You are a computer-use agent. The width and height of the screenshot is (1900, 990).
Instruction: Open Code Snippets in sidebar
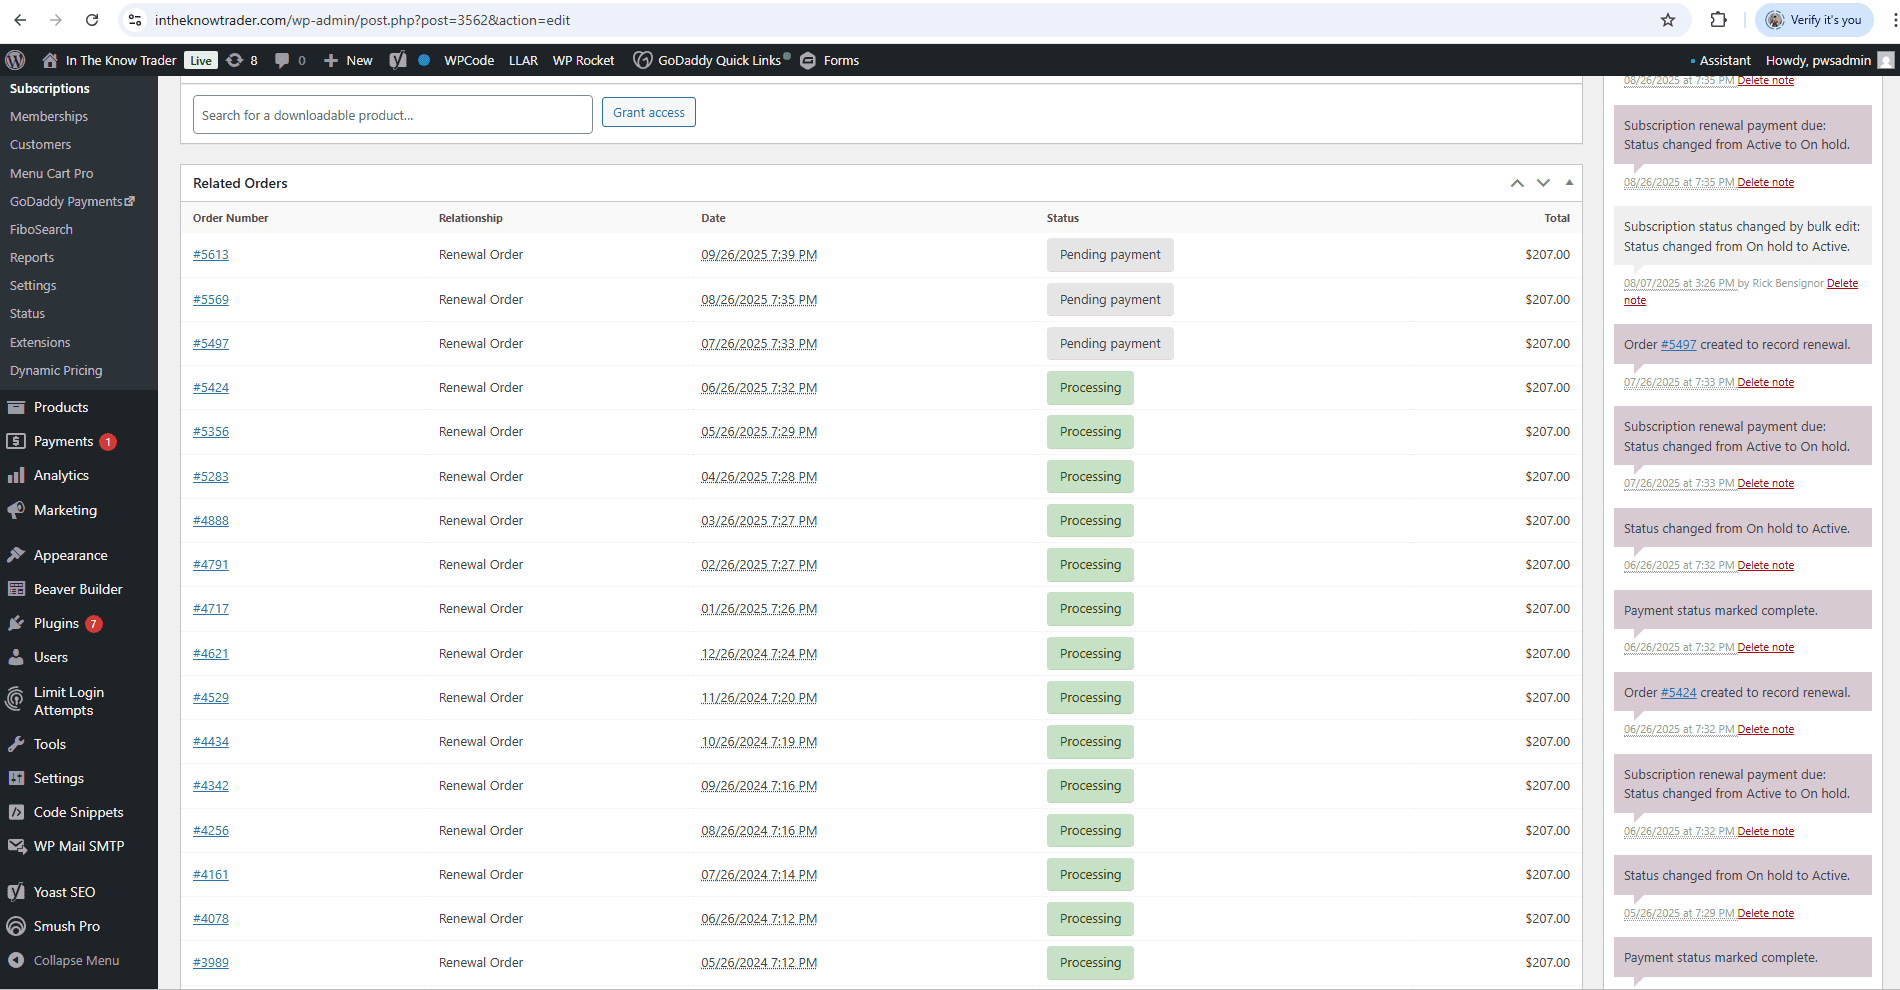[79, 812]
